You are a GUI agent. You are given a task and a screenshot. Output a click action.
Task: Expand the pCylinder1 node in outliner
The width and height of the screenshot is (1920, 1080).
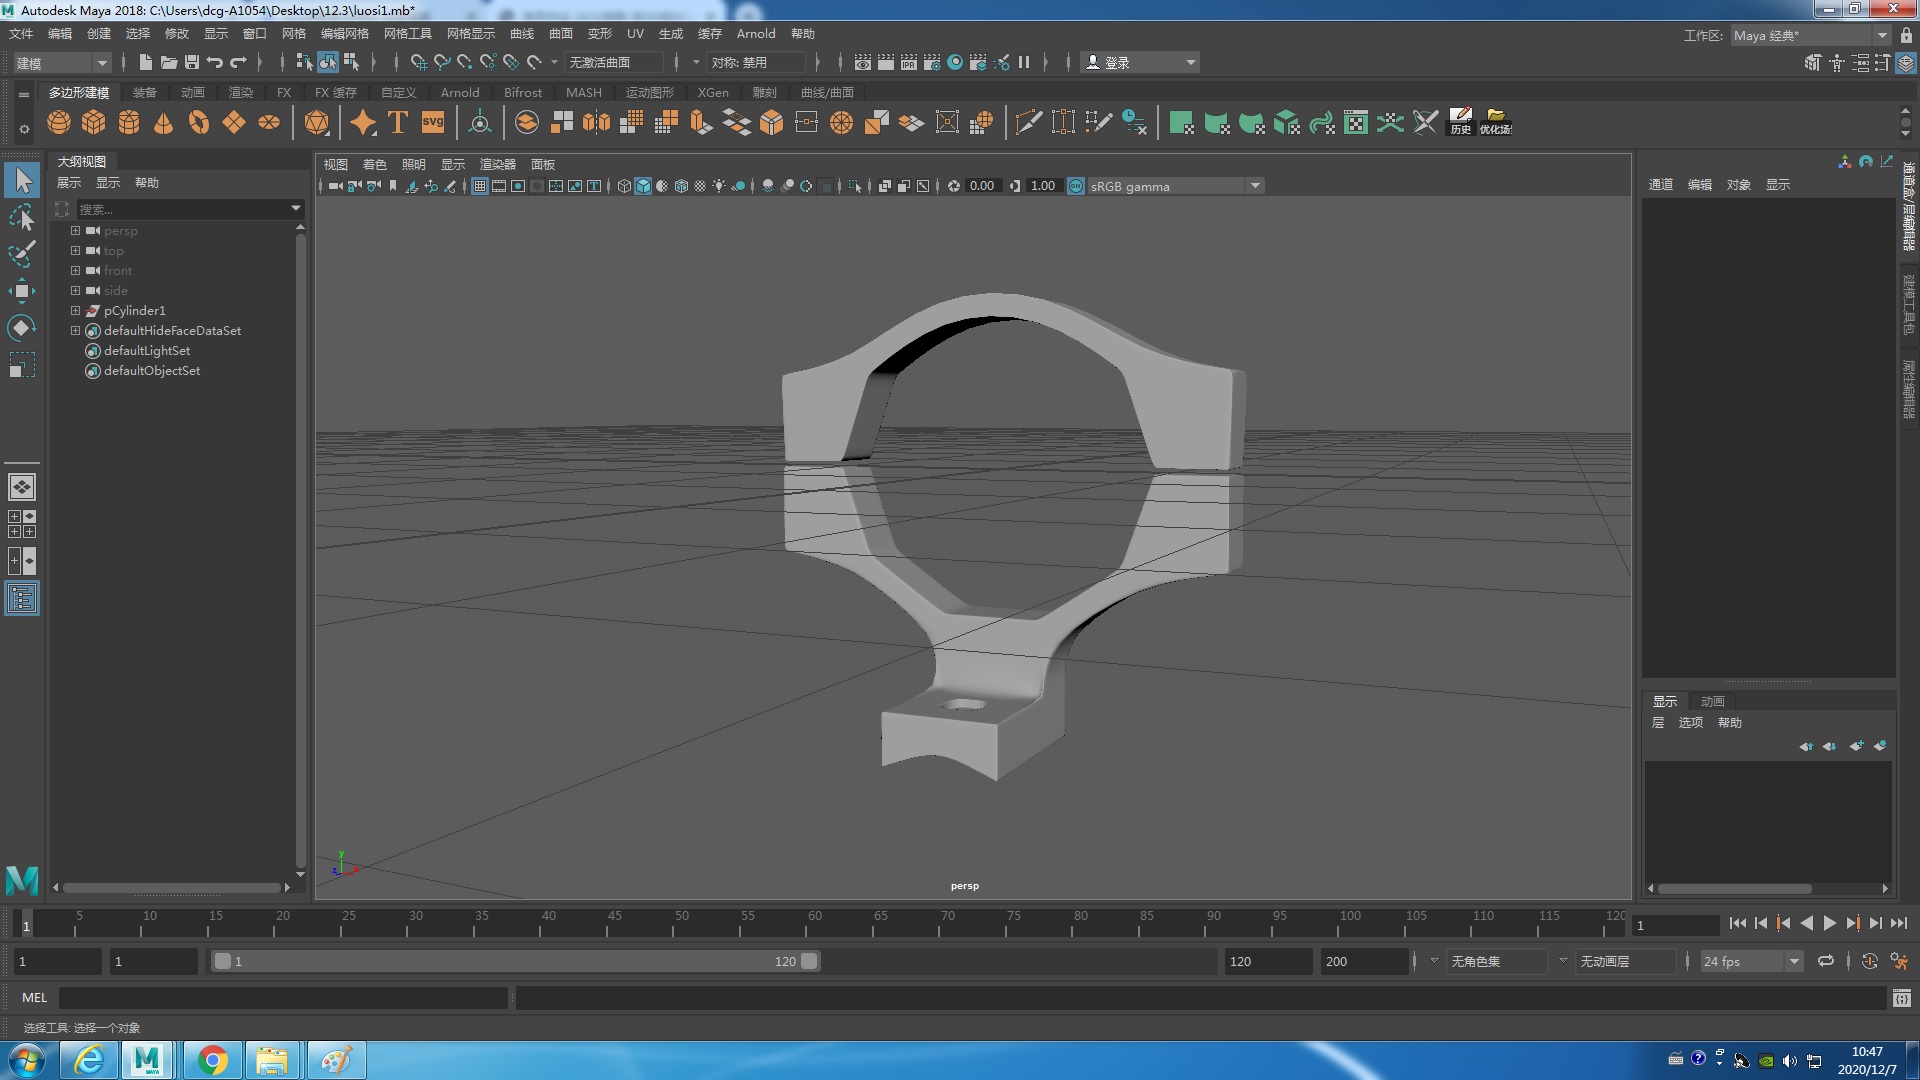(75, 310)
